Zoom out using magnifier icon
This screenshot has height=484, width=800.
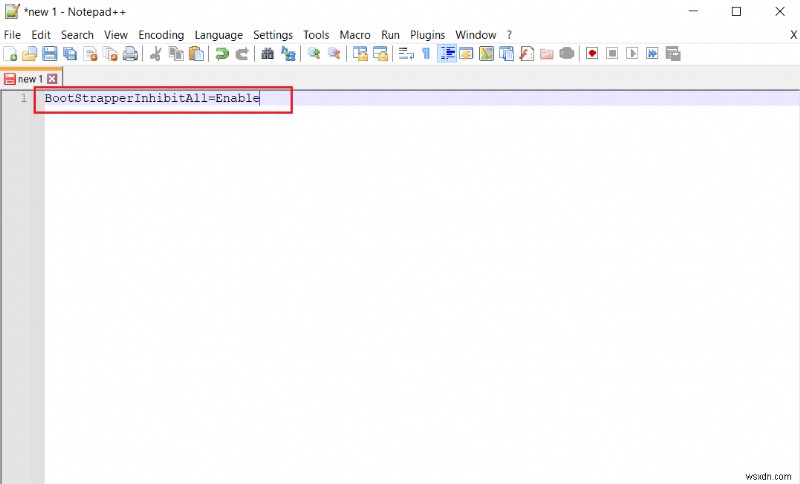pyautogui.click(x=334, y=54)
